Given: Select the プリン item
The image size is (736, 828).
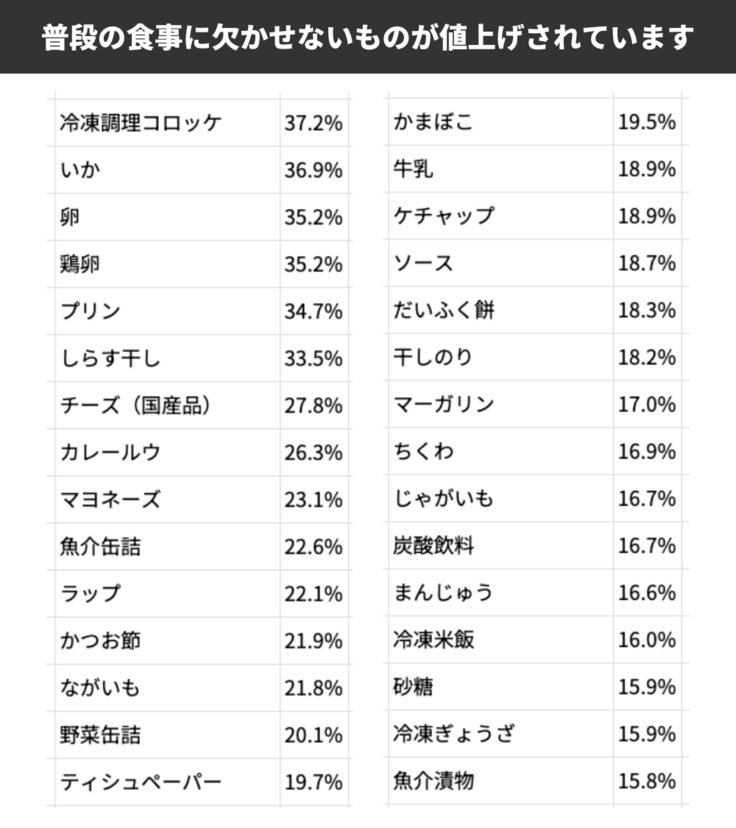Looking at the screenshot, I should 90,311.
